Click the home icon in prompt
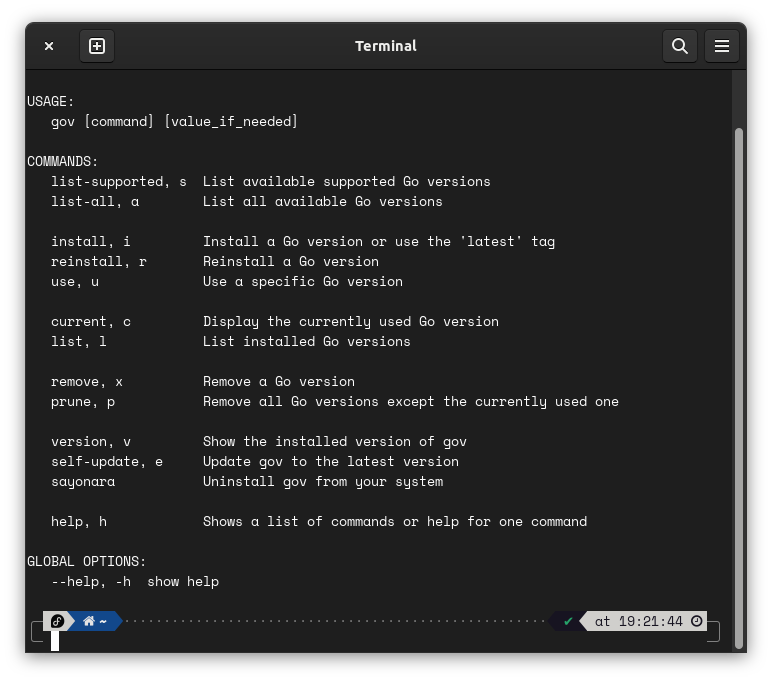 pos(89,621)
